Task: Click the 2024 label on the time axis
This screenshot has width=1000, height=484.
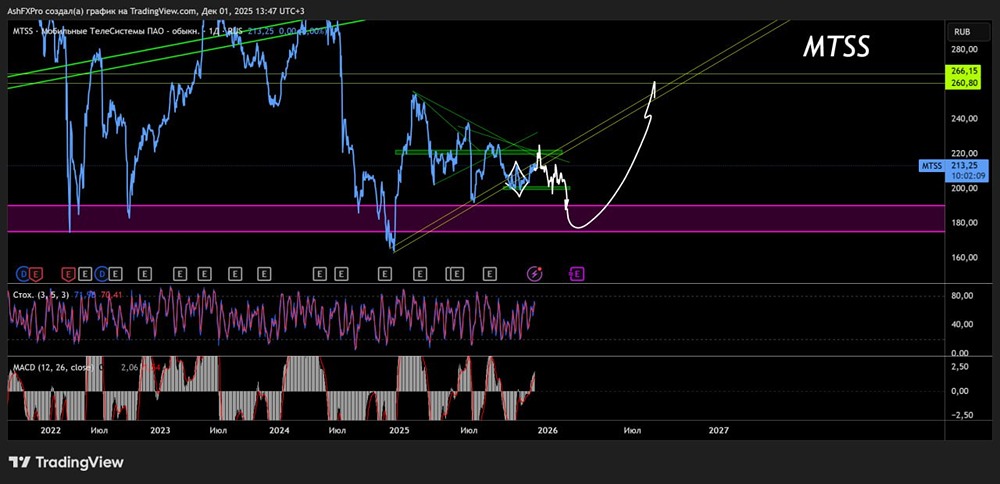Action: pos(279,430)
